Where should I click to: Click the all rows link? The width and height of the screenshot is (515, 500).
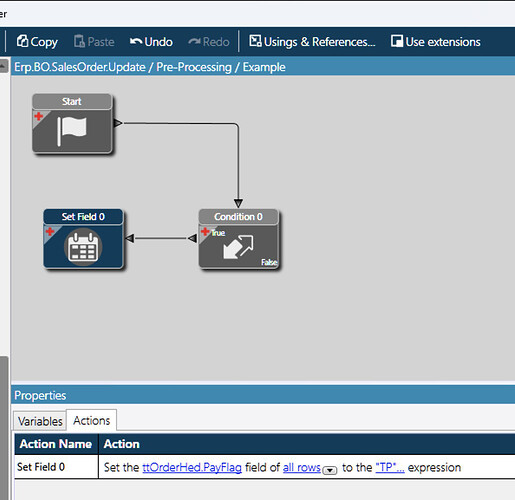pos(302,467)
